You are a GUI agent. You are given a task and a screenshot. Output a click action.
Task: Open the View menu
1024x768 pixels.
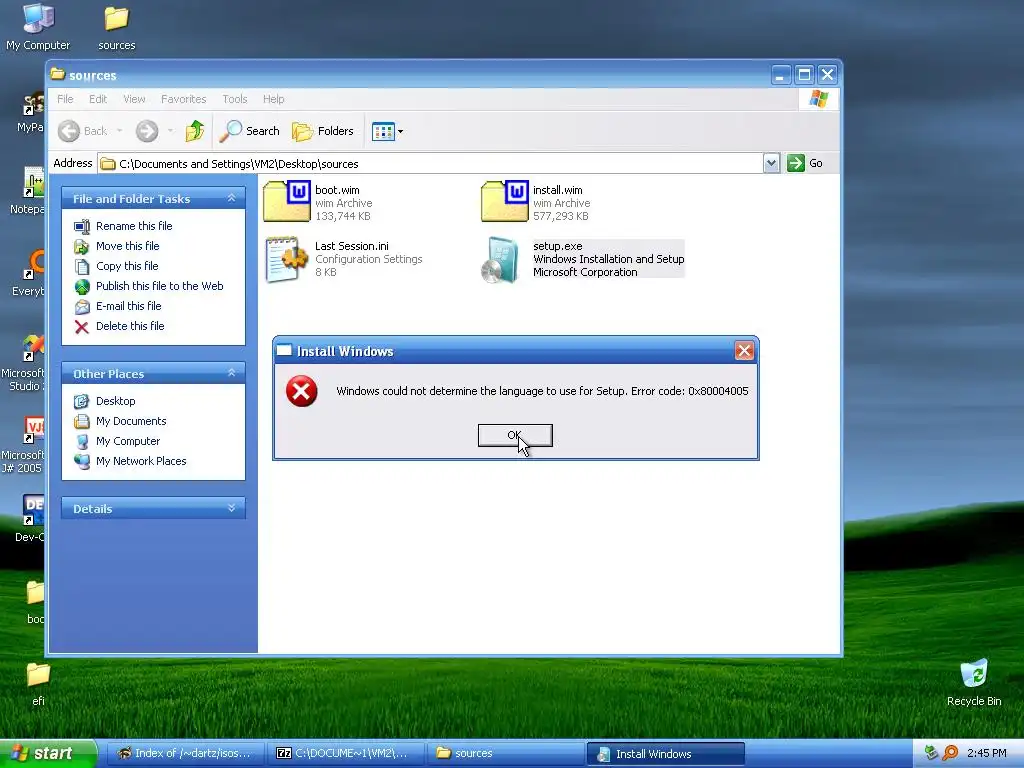tap(134, 99)
